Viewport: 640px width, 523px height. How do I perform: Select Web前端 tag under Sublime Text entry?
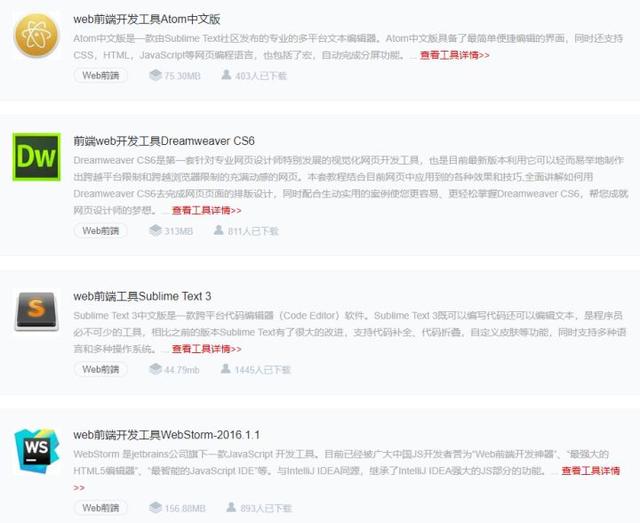click(x=100, y=369)
